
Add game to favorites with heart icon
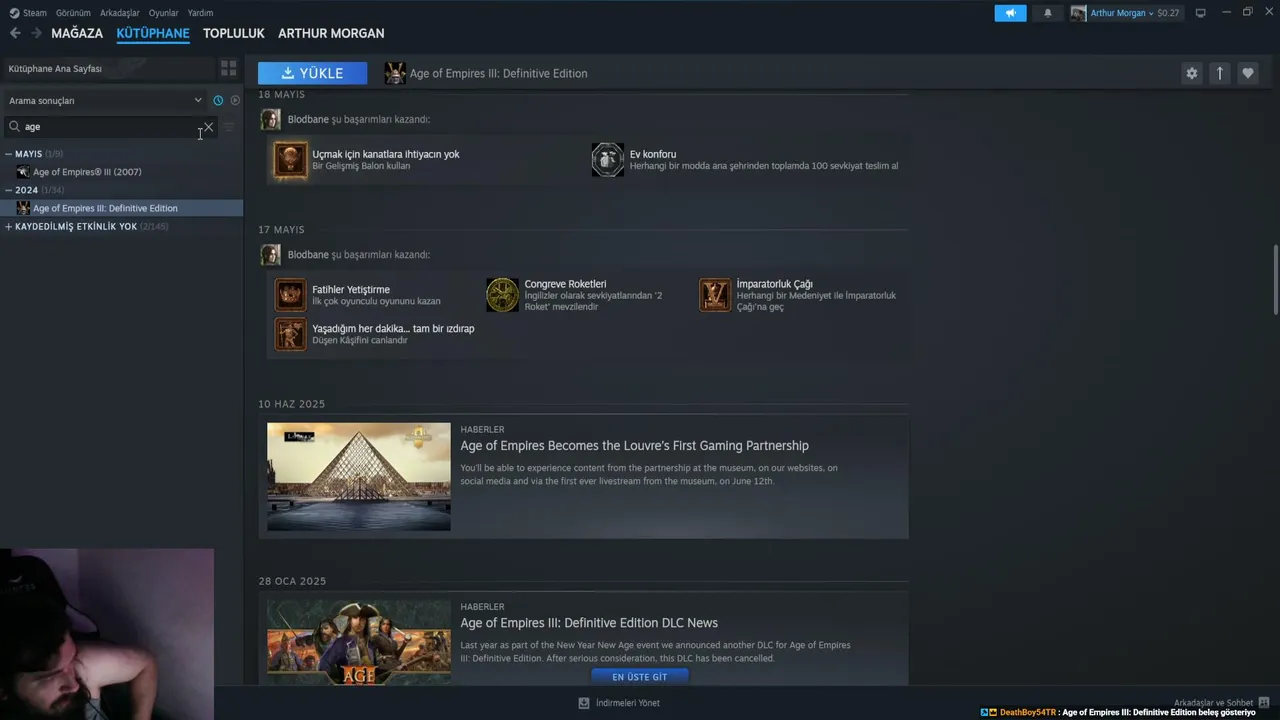(x=1247, y=73)
